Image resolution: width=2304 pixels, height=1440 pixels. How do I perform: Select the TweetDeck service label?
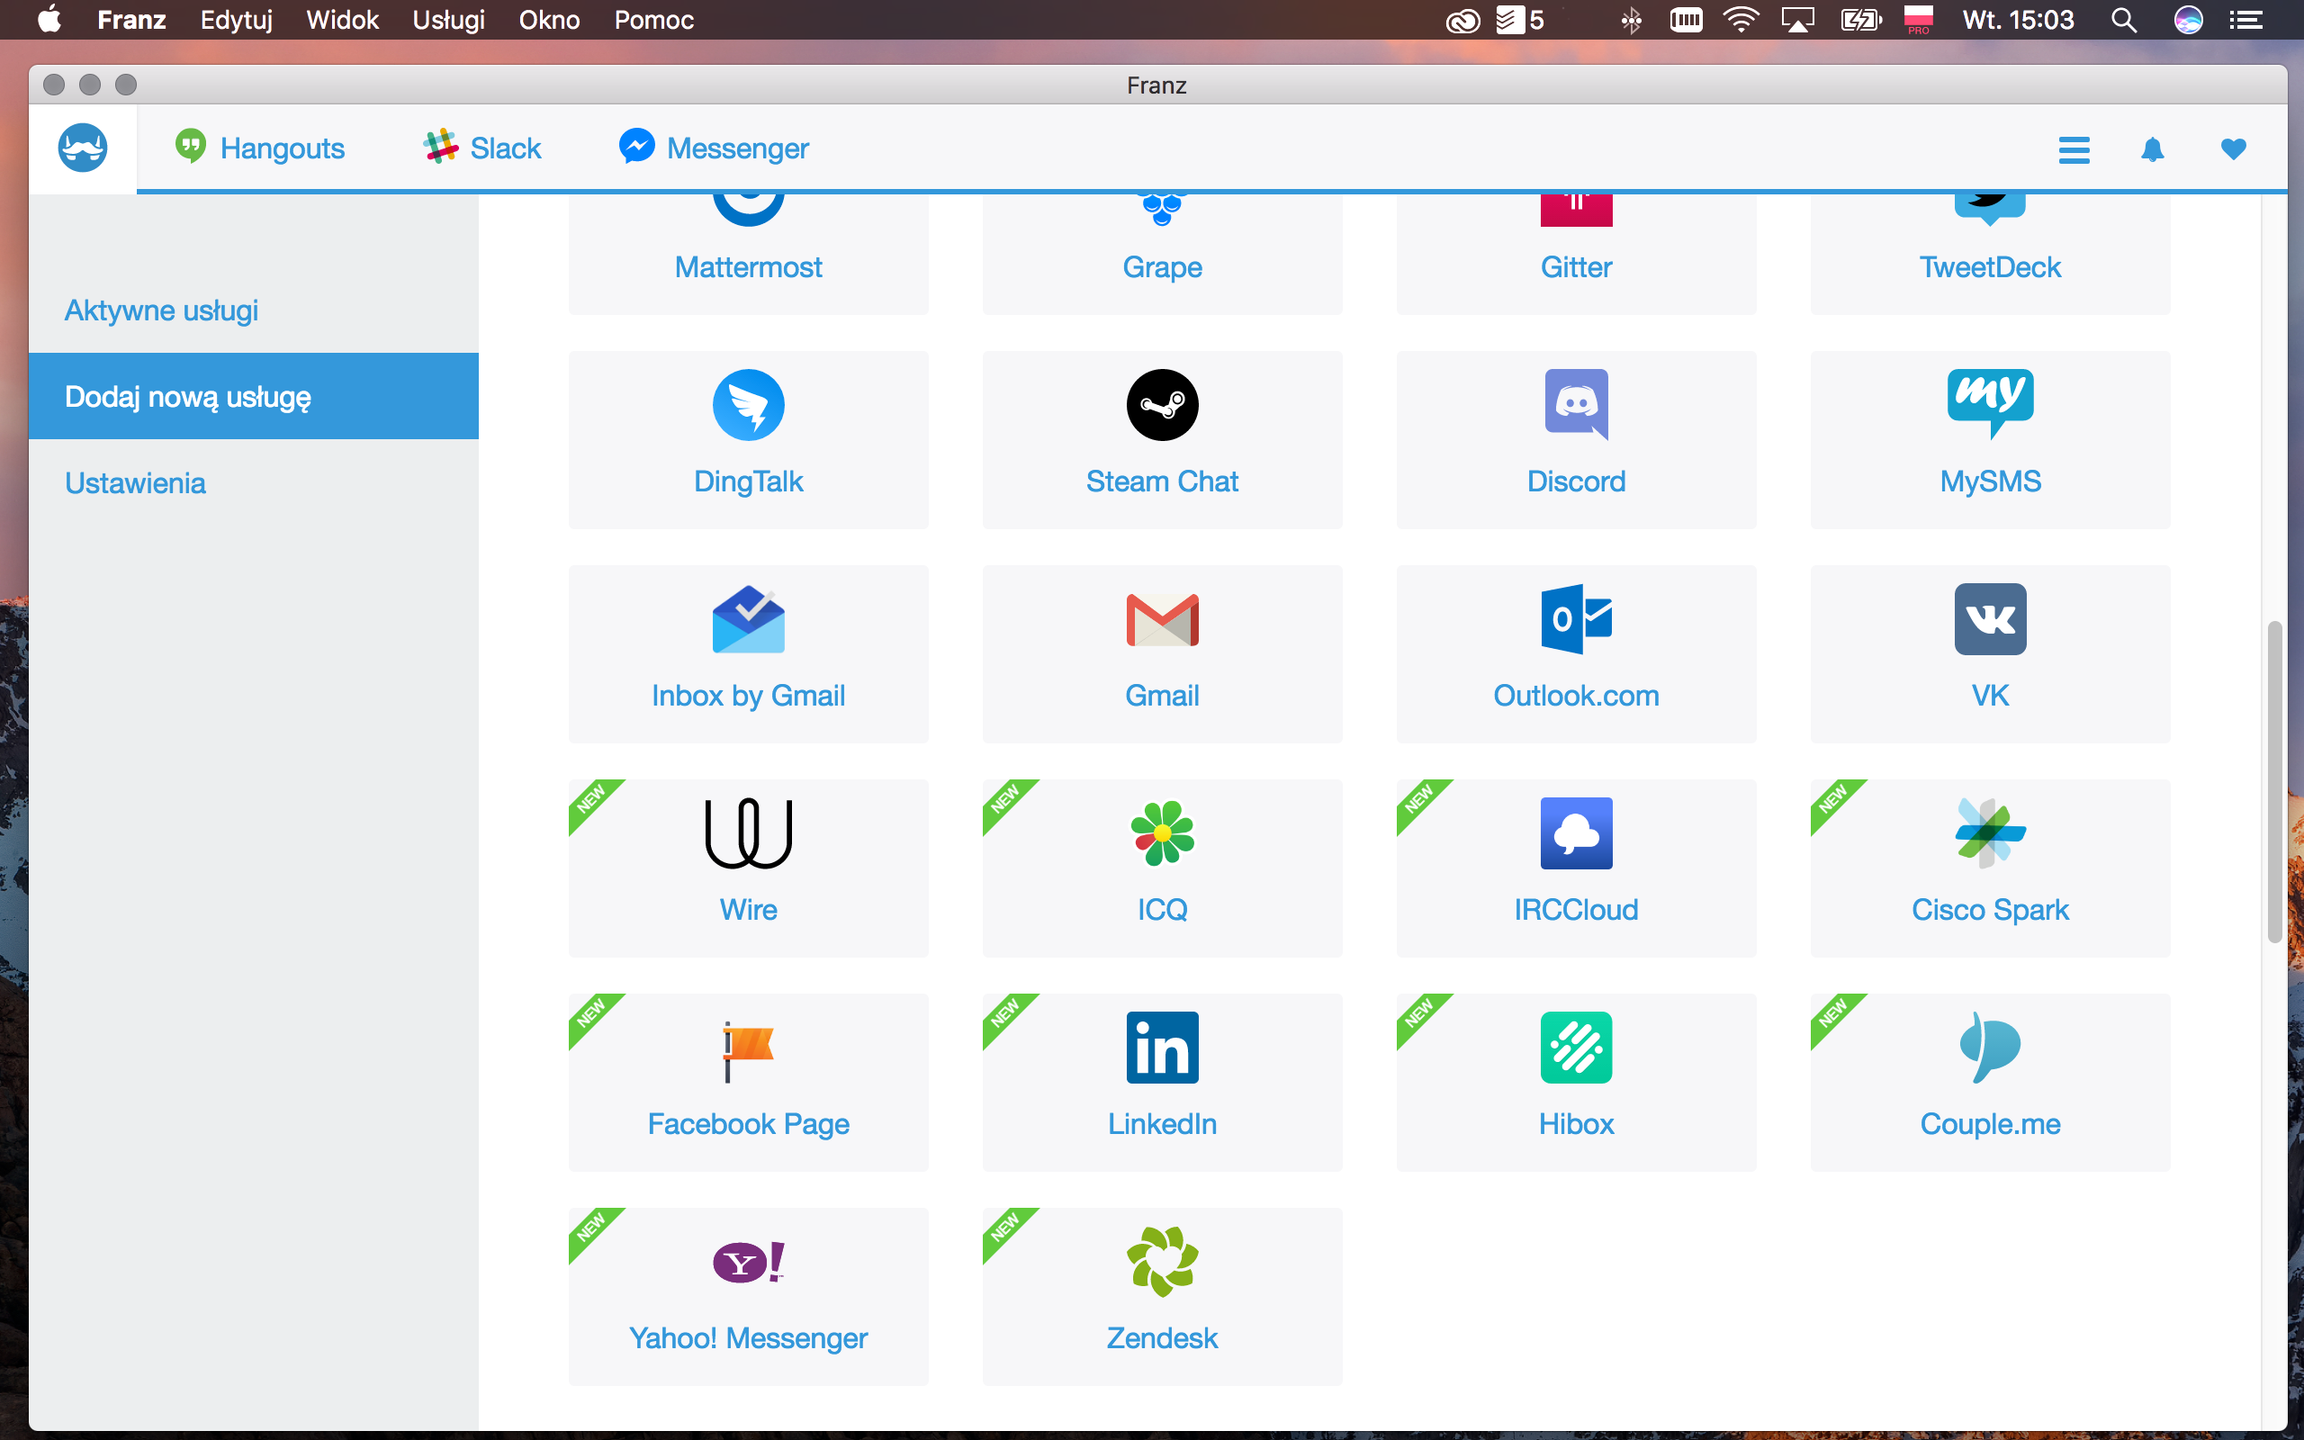pyautogui.click(x=1990, y=267)
